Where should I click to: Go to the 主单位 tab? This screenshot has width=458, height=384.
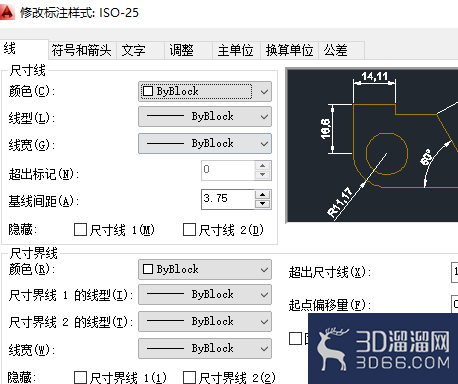[x=236, y=50]
